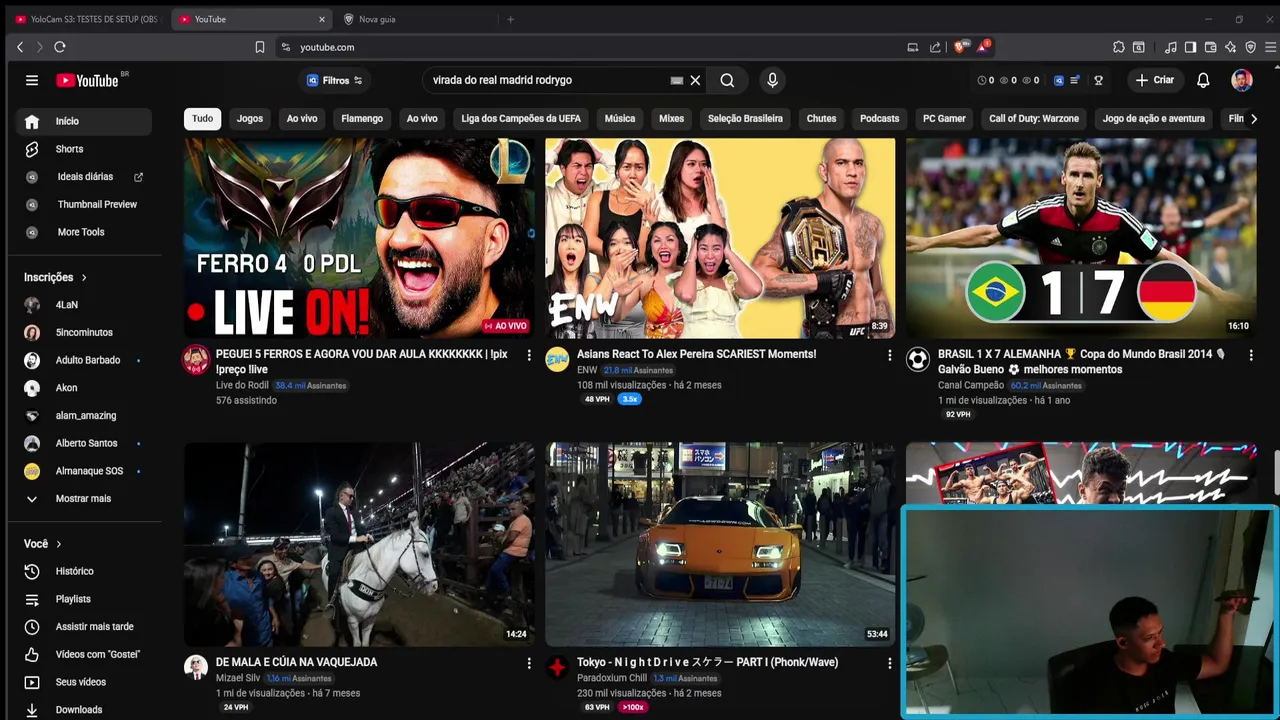
Task: Open Seus vídeos in the sidebar
Action: 84,682
